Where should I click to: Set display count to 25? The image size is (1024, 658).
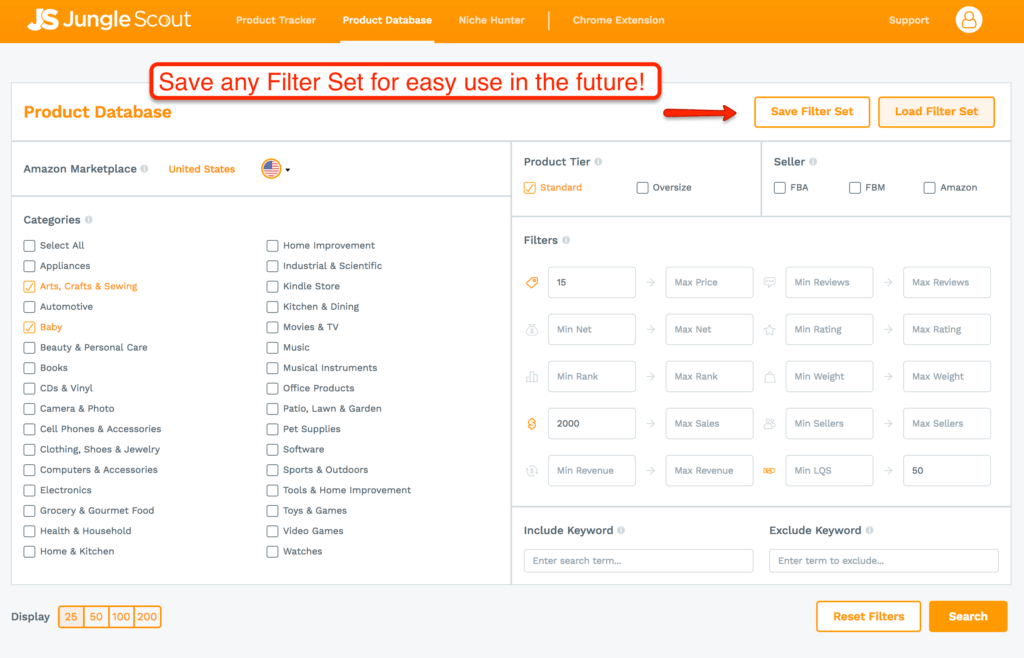click(71, 617)
